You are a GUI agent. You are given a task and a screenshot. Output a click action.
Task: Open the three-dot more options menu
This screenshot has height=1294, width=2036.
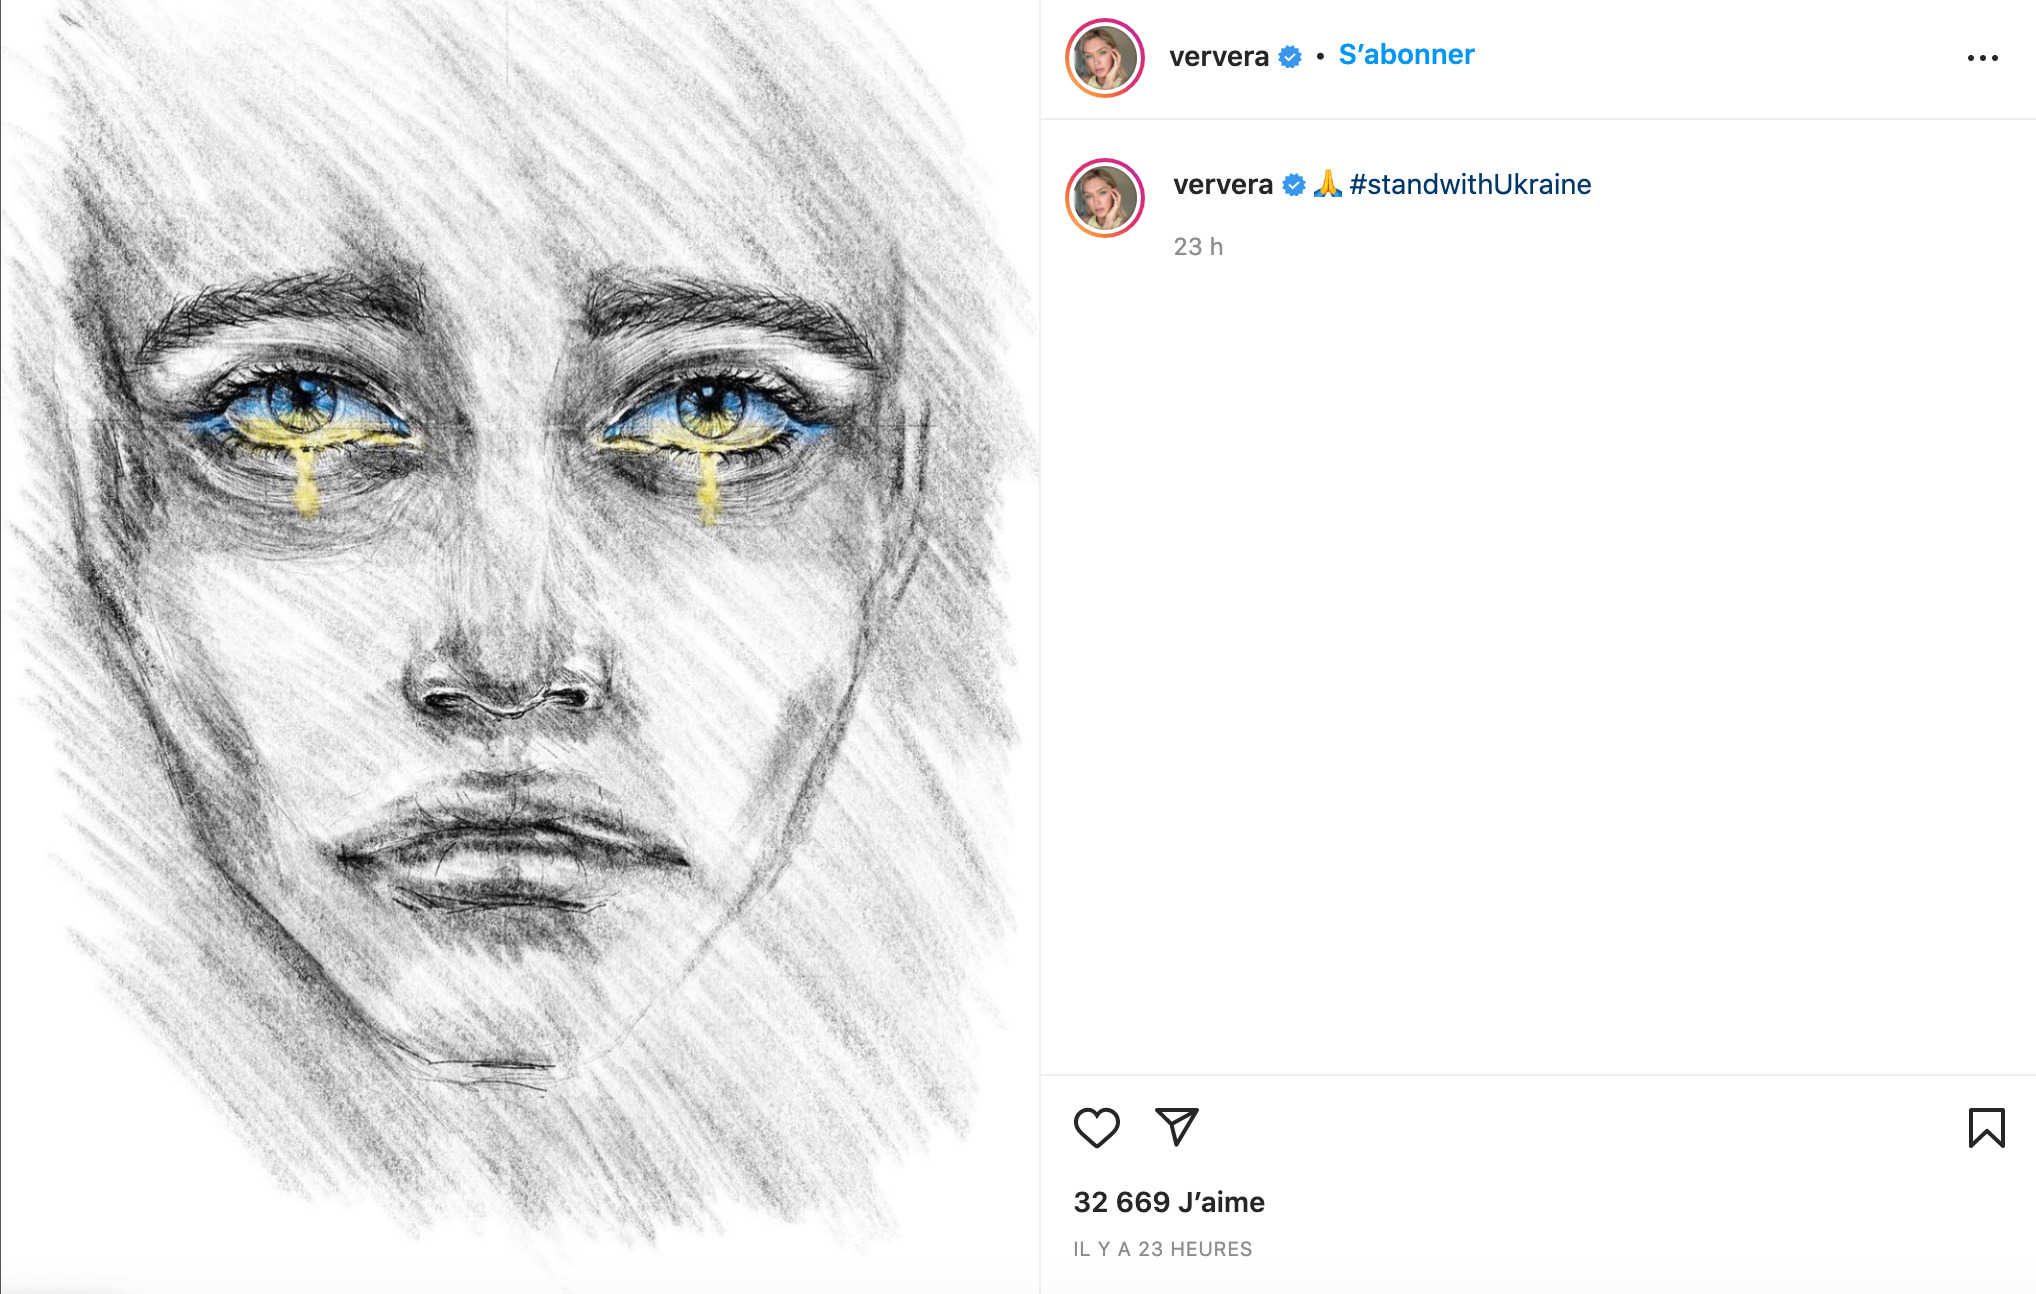click(x=1982, y=58)
